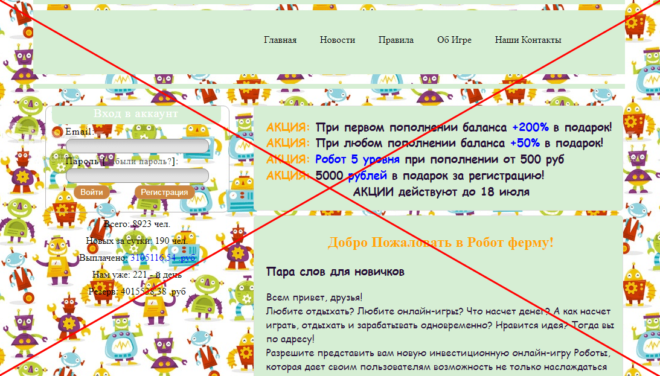Select Об Игре in the top navigation
The height and width of the screenshot is (376, 660).
coord(454,40)
